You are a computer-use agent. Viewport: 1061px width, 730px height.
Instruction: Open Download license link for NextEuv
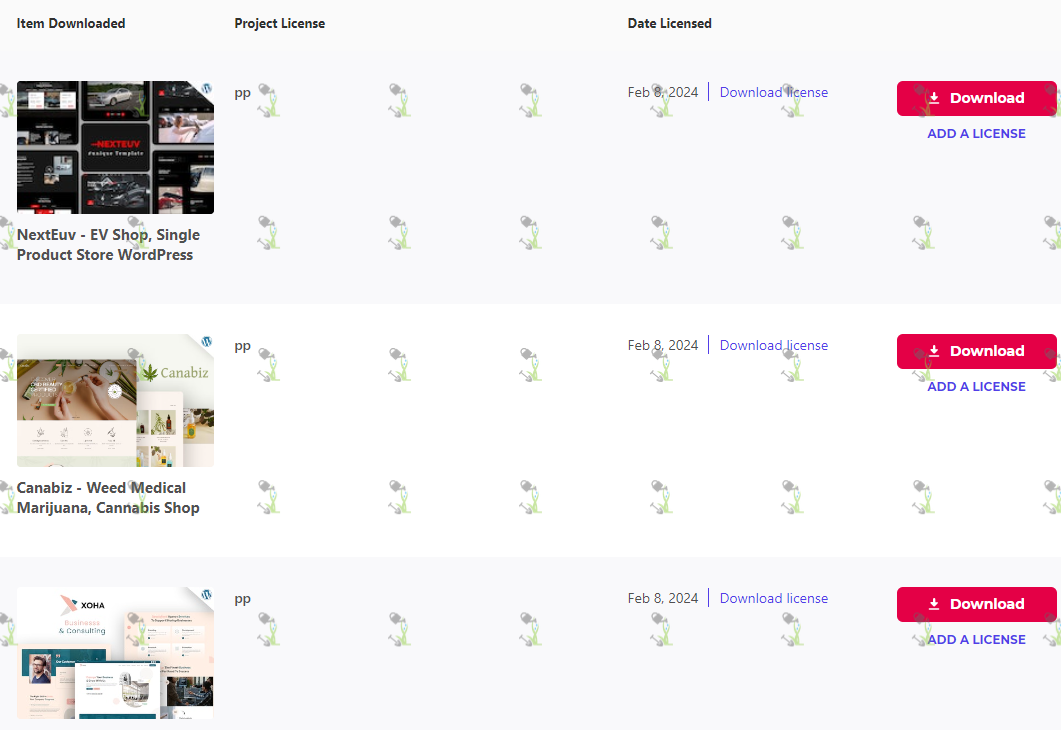click(773, 92)
